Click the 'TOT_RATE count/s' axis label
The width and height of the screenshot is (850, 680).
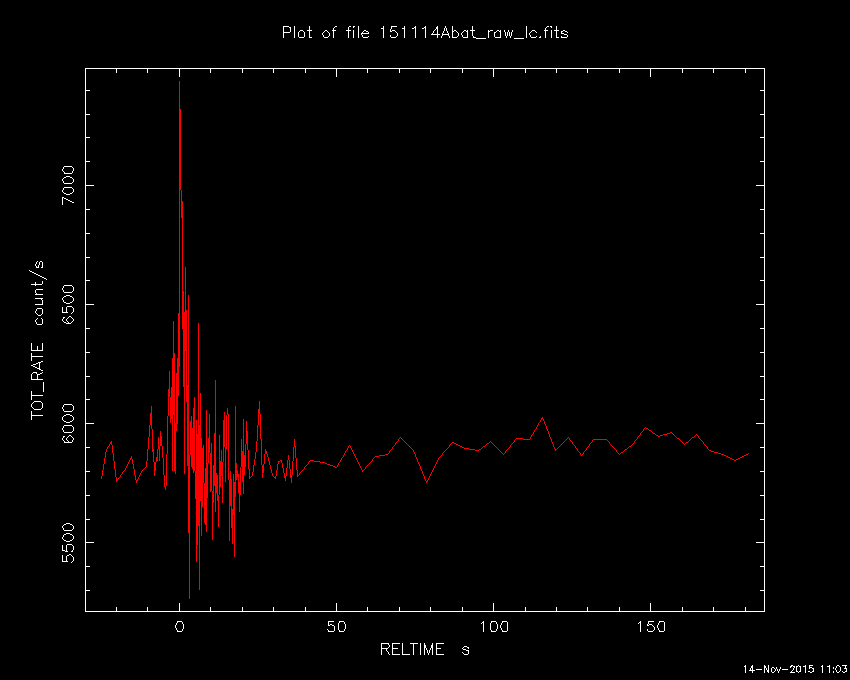(x=38, y=340)
